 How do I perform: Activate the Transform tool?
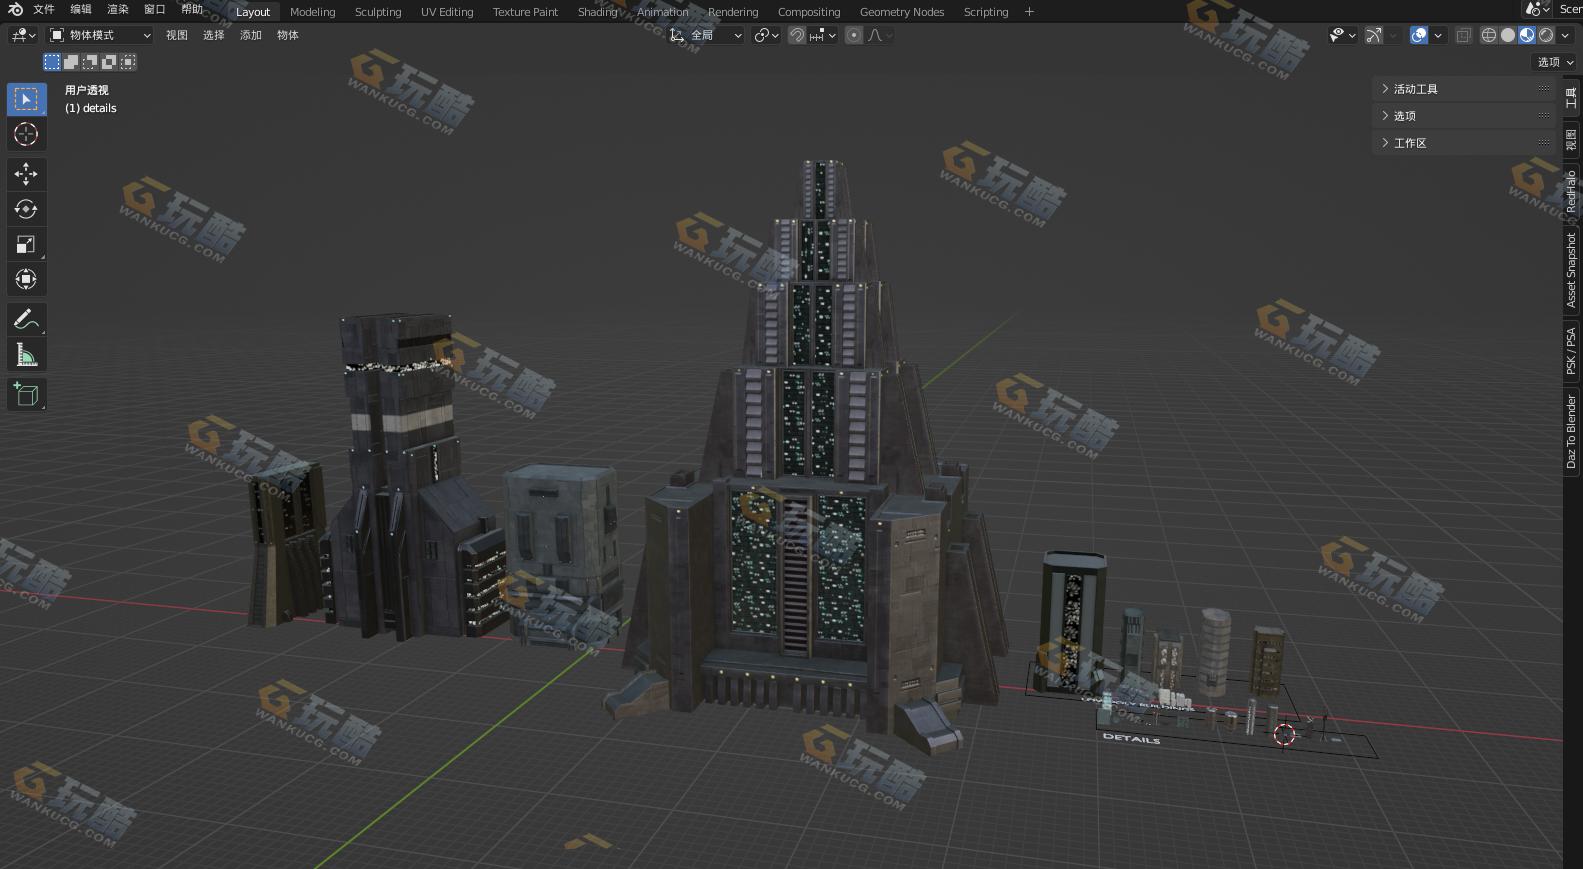27,279
